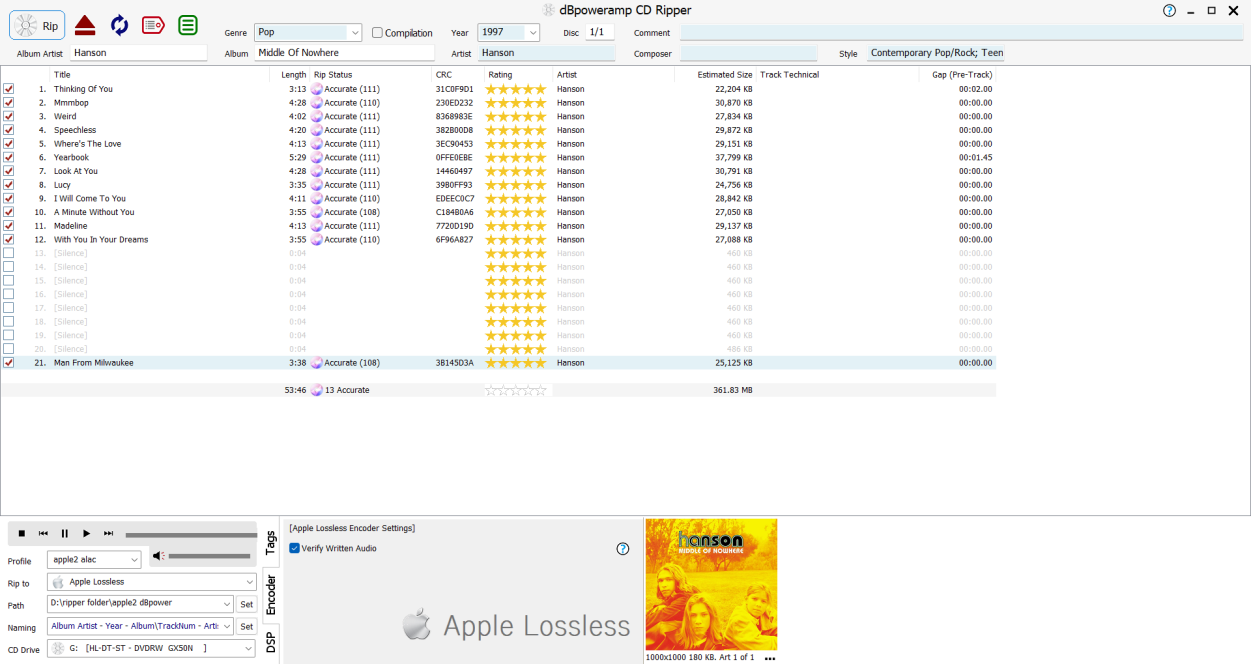1251x664 pixels.
Task: Open album art options via the three dots
Action: tap(769, 658)
